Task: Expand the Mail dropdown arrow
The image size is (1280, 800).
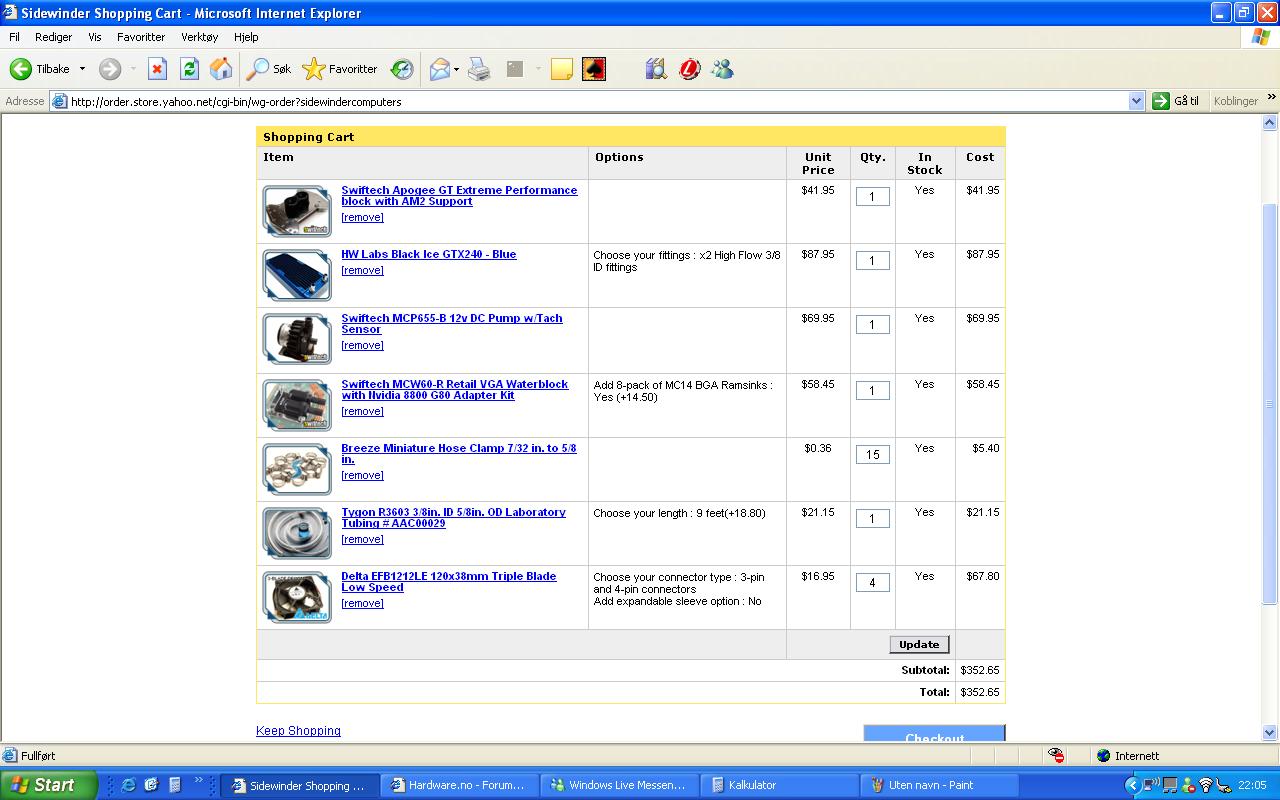Action: [x=456, y=69]
